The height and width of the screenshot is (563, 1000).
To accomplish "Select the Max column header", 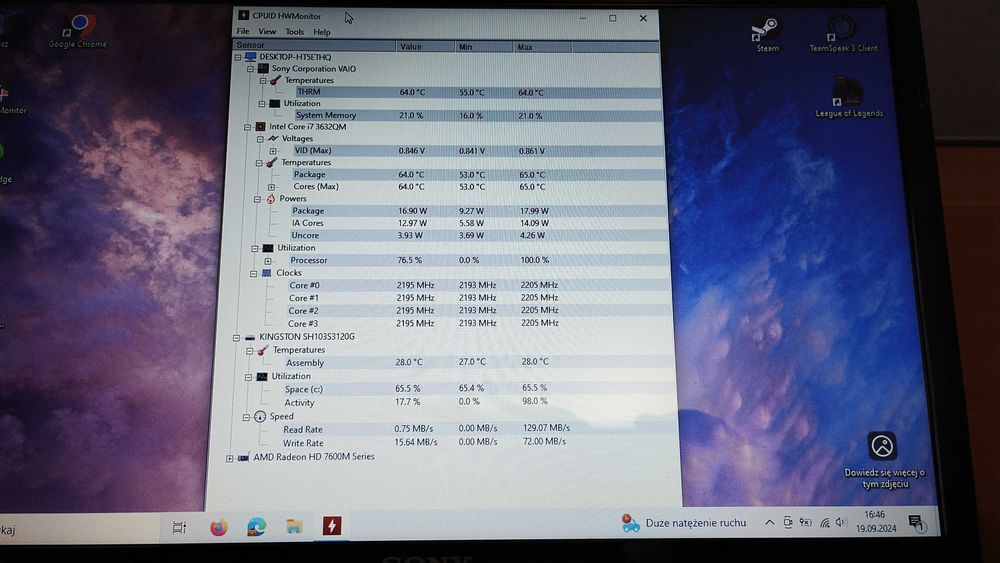I will click(x=543, y=47).
